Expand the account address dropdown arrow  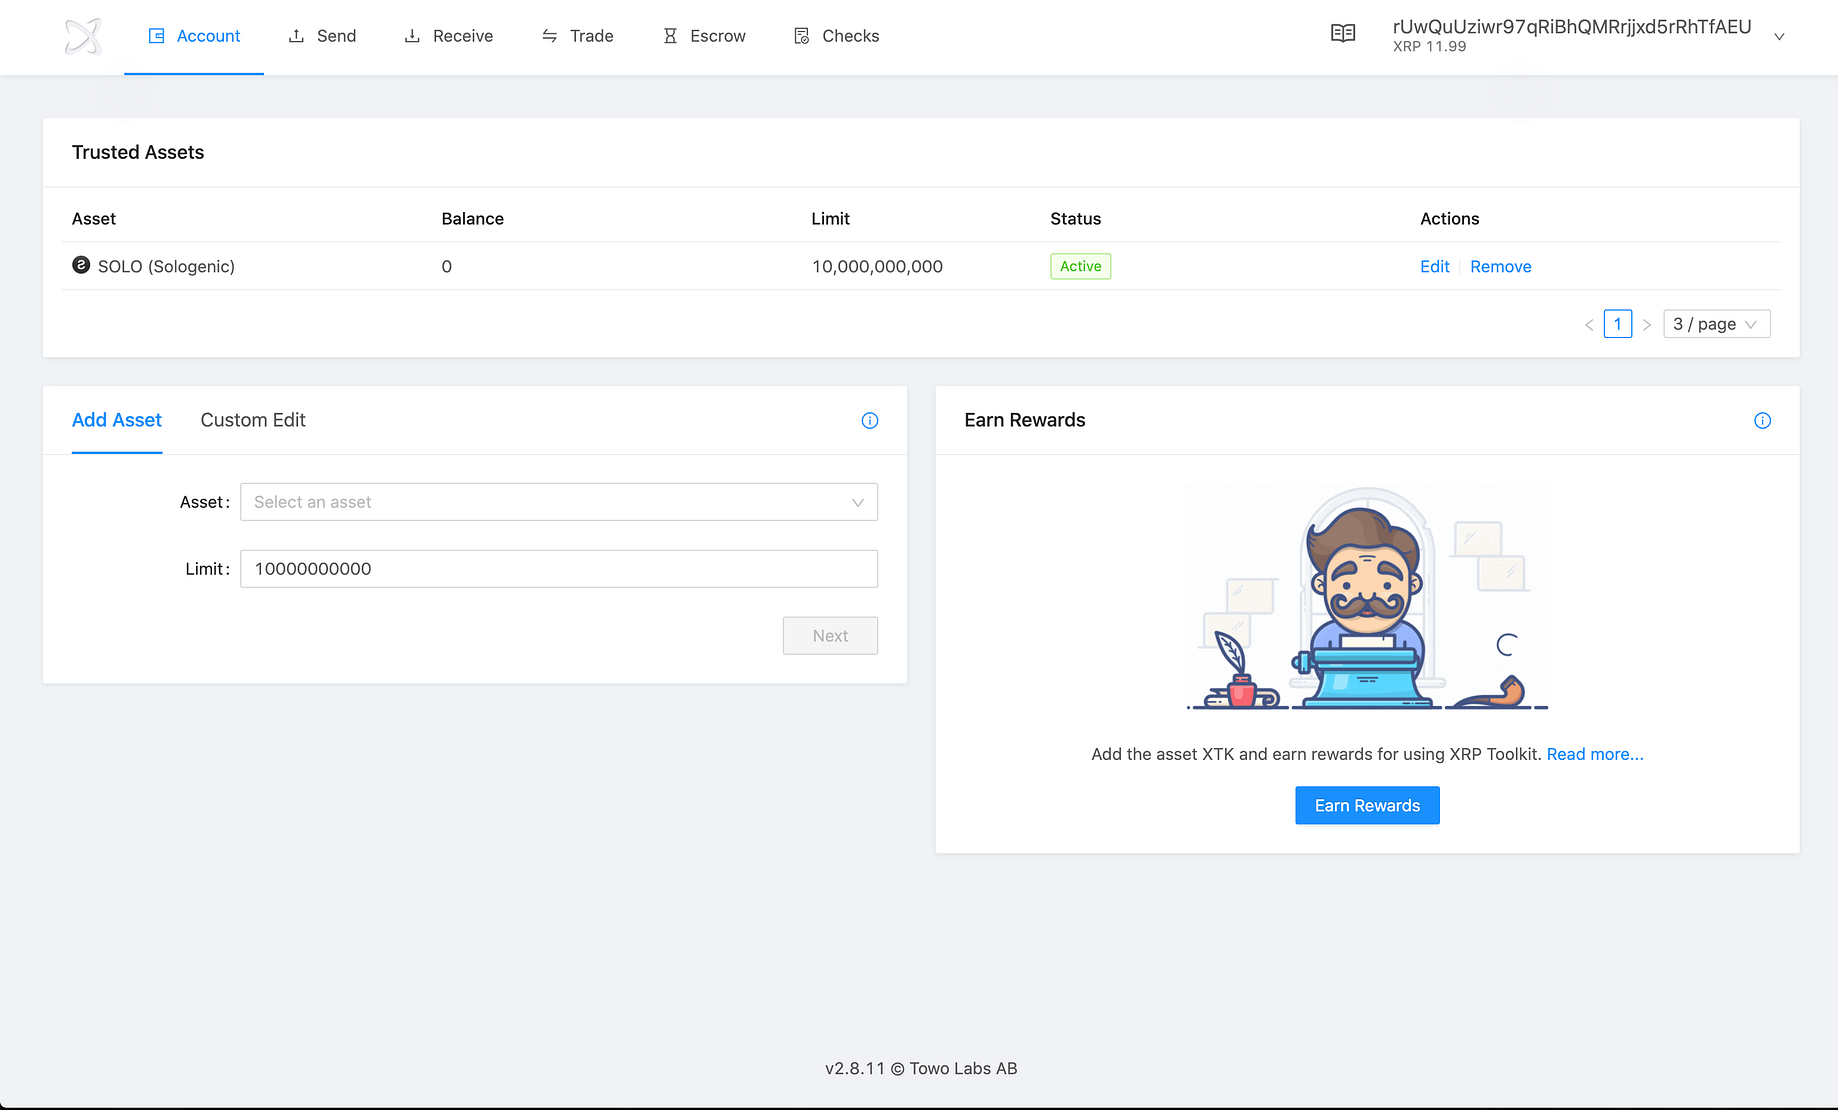pyautogui.click(x=1779, y=37)
